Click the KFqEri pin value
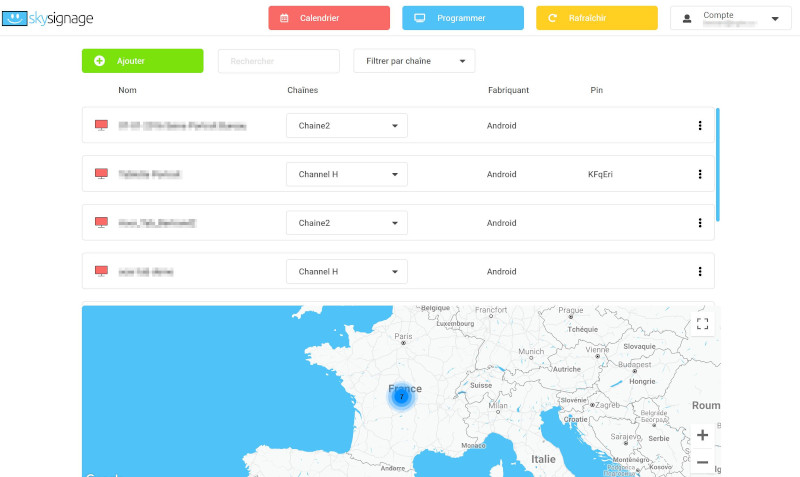This screenshot has width=800, height=477. [600, 174]
